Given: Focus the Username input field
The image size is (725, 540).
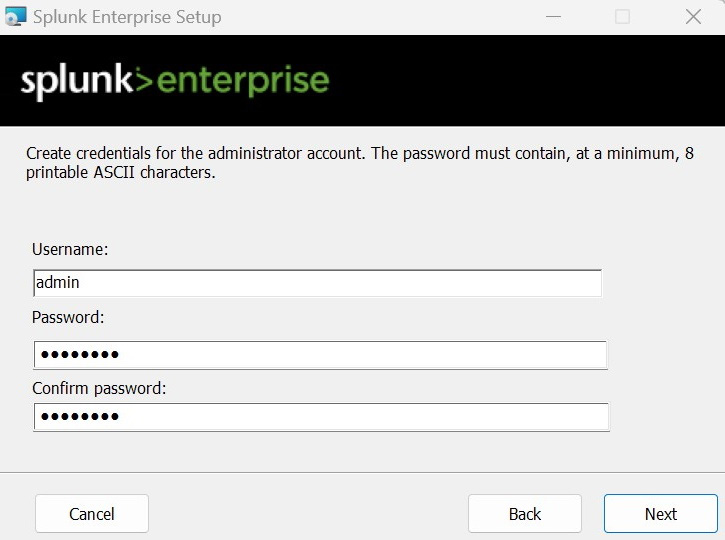Looking at the screenshot, I should click(317, 283).
